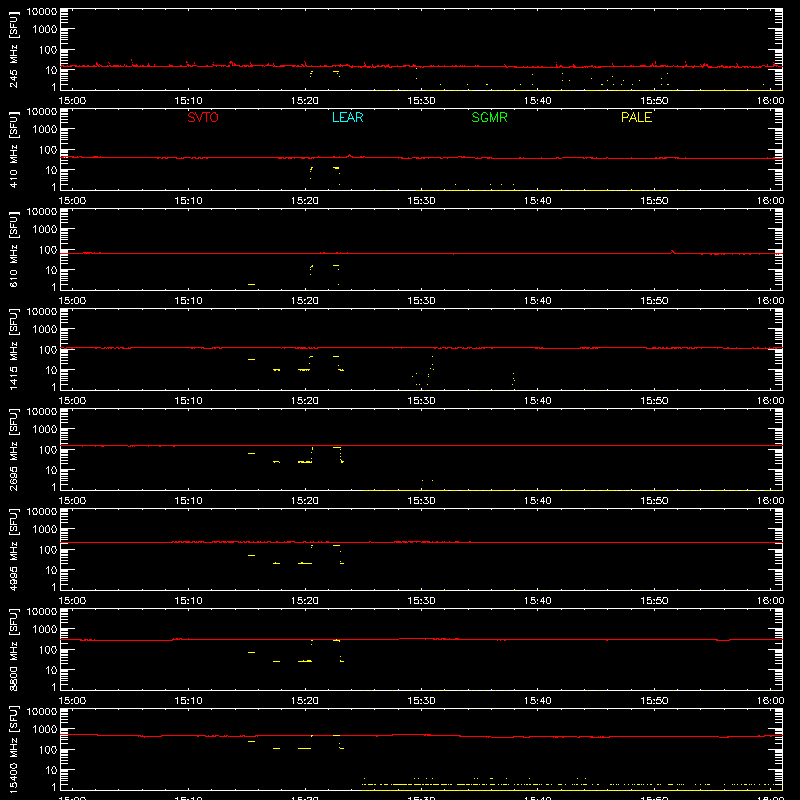800x800 pixels.
Task: Select the 4995 MHz [SFU] axis label
Action: pos(14,549)
